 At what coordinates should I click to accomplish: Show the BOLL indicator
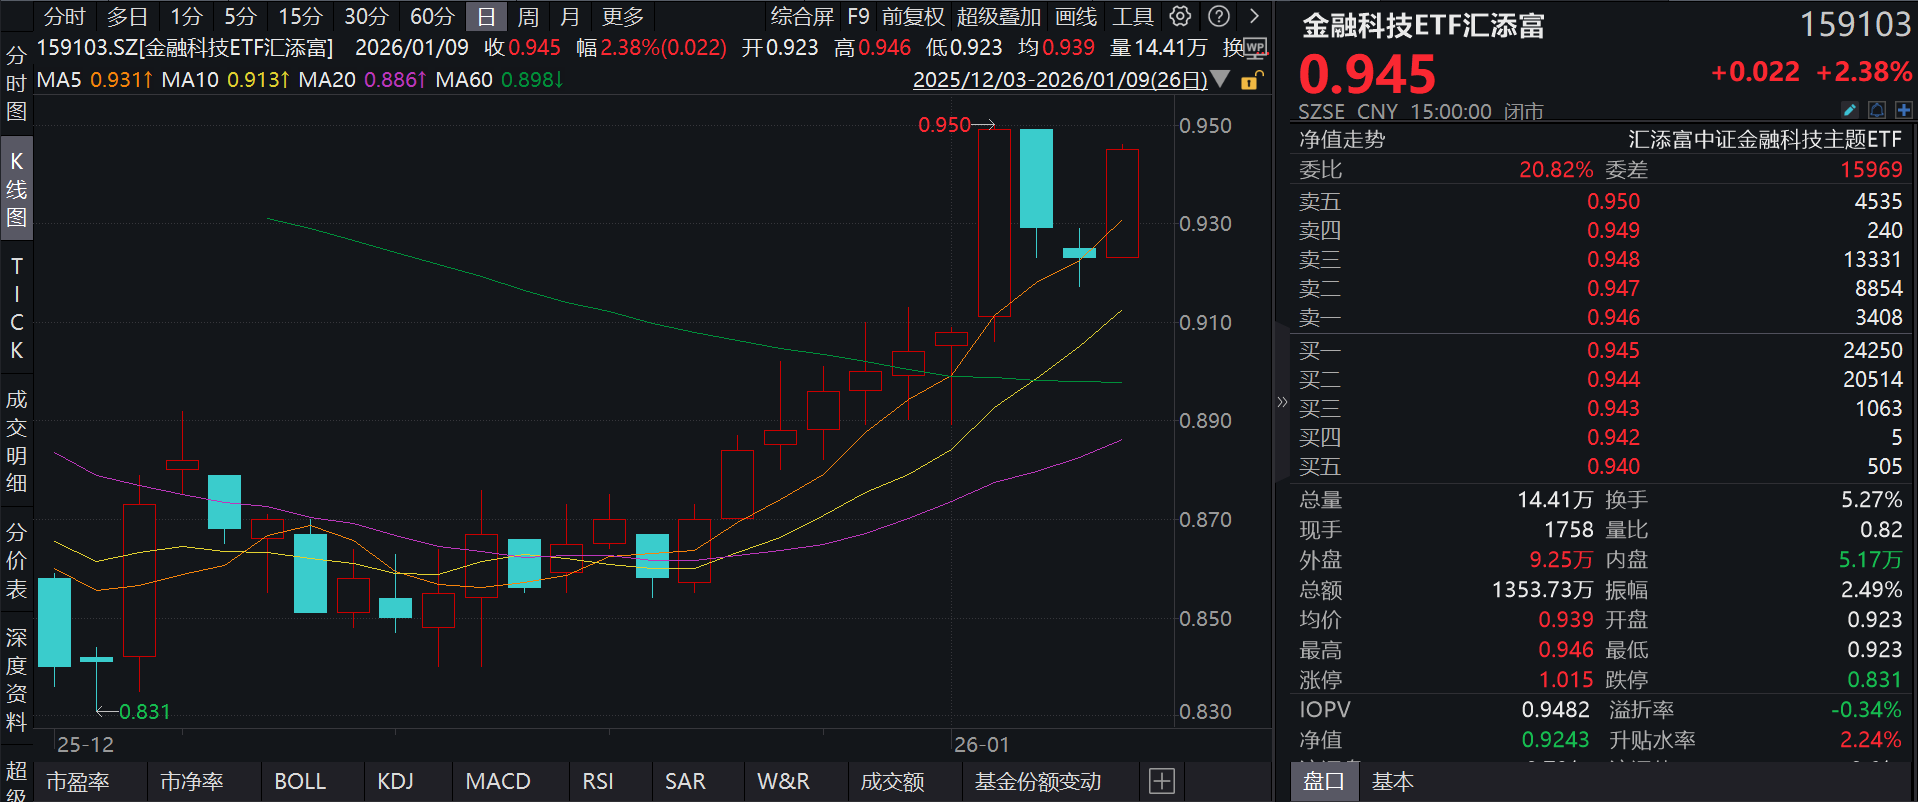click(x=300, y=781)
